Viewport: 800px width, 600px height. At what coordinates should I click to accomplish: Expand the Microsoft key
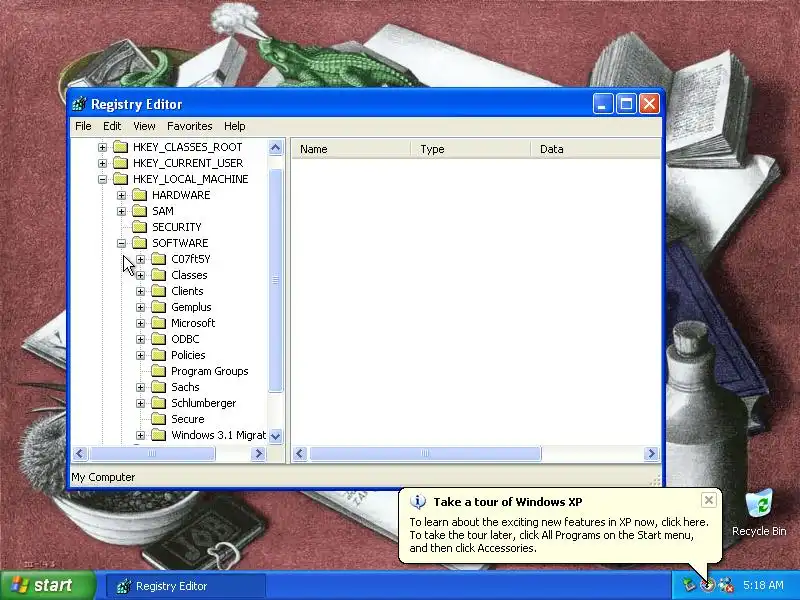point(140,323)
